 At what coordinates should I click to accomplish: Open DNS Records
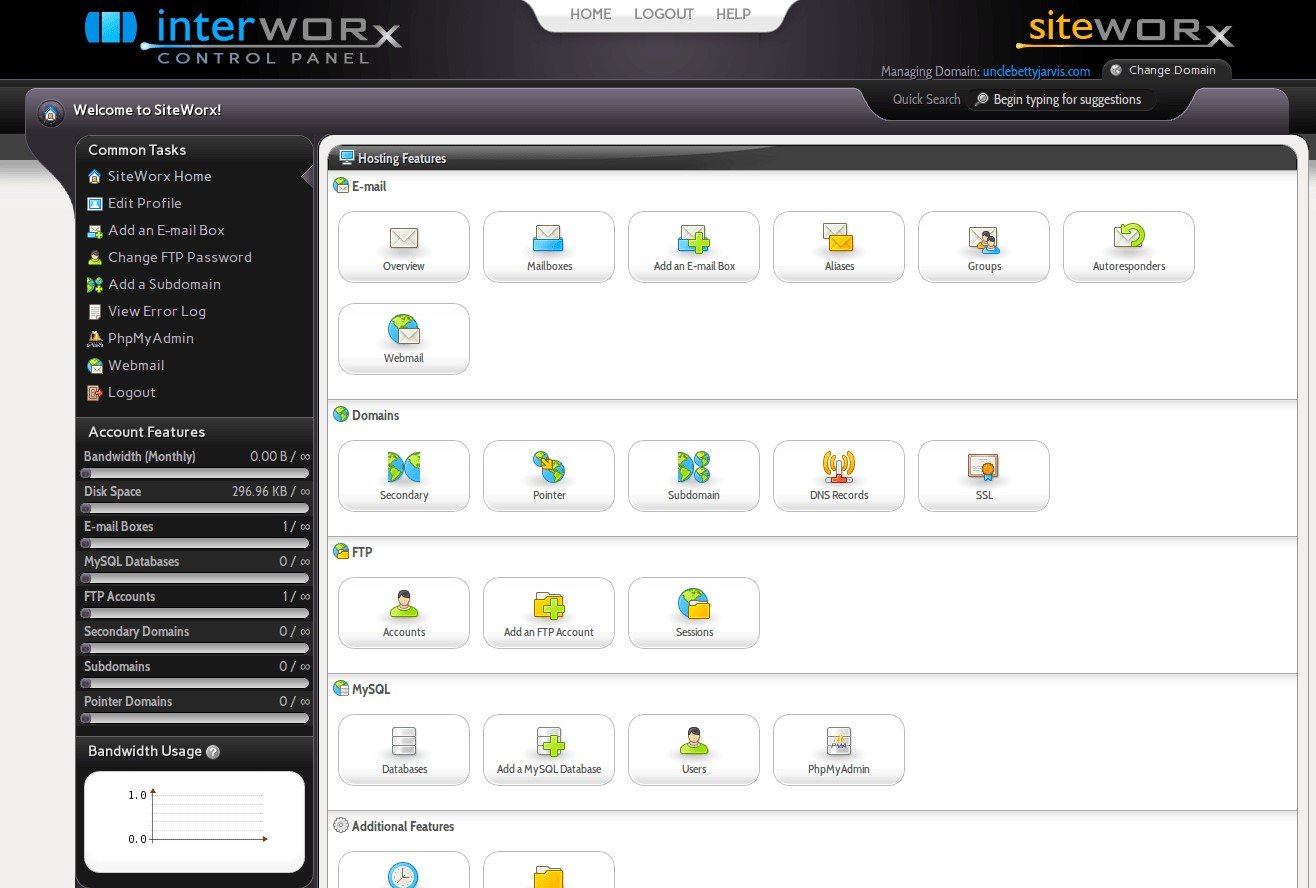click(x=839, y=476)
